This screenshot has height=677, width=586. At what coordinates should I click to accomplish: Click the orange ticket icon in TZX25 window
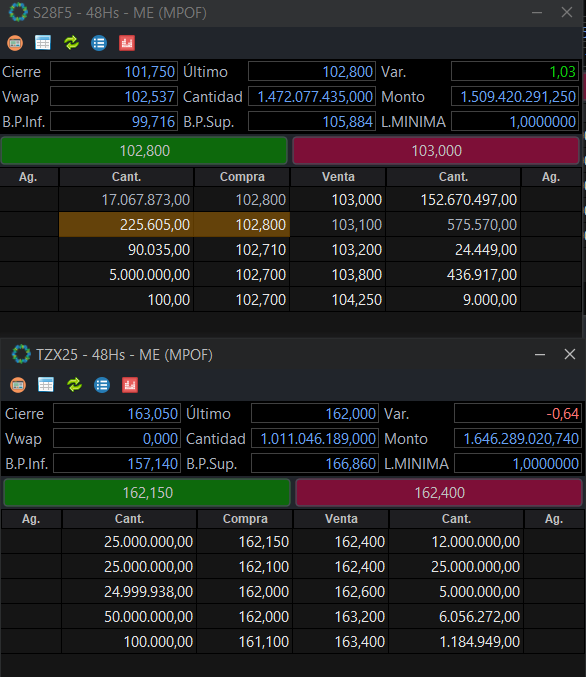click(18, 385)
